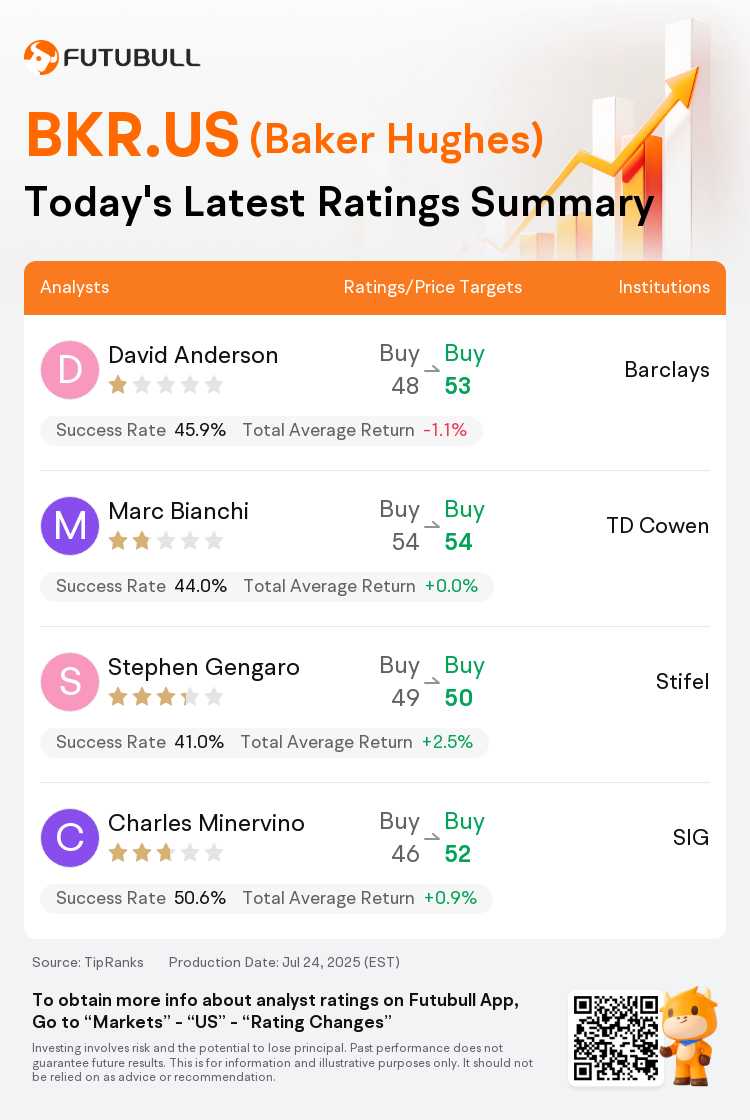The height and width of the screenshot is (1120, 750).
Task: Open the Barclays institution label
Action: click(x=666, y=370)
